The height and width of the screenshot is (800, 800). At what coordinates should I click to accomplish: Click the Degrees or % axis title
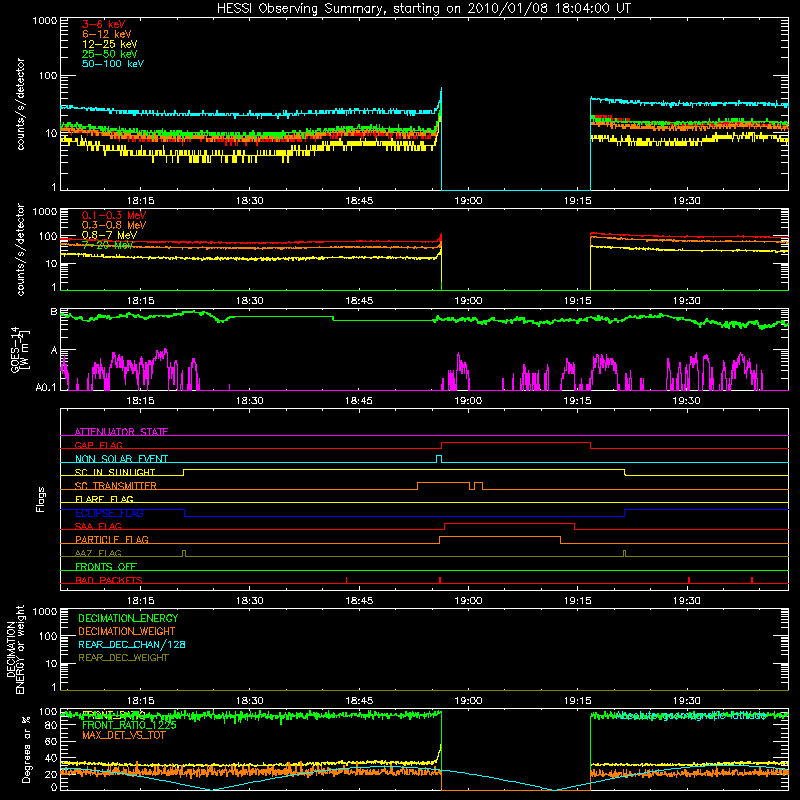coord(26,749)
